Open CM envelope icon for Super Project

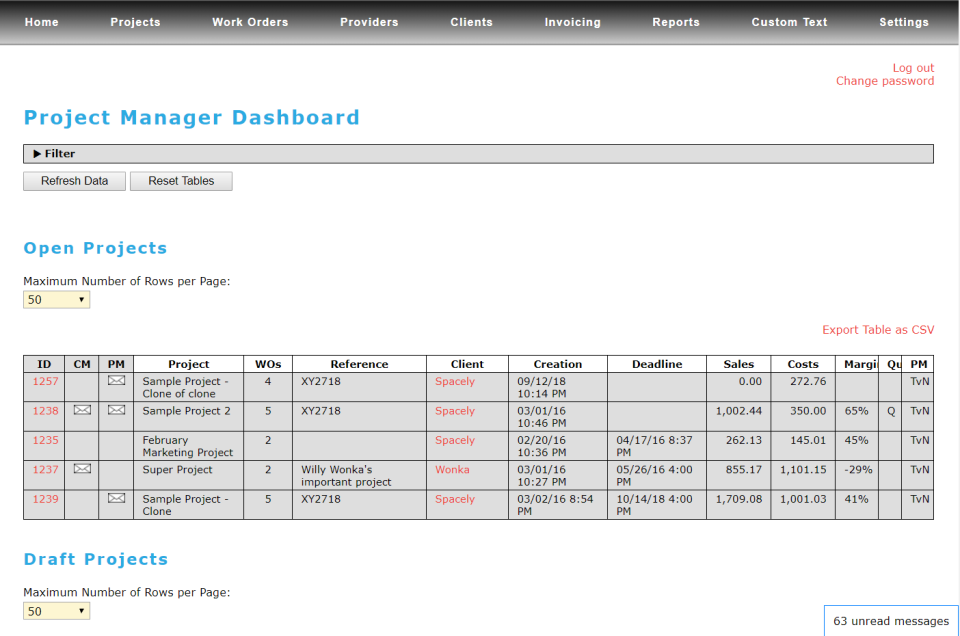[x=81, y=469]
